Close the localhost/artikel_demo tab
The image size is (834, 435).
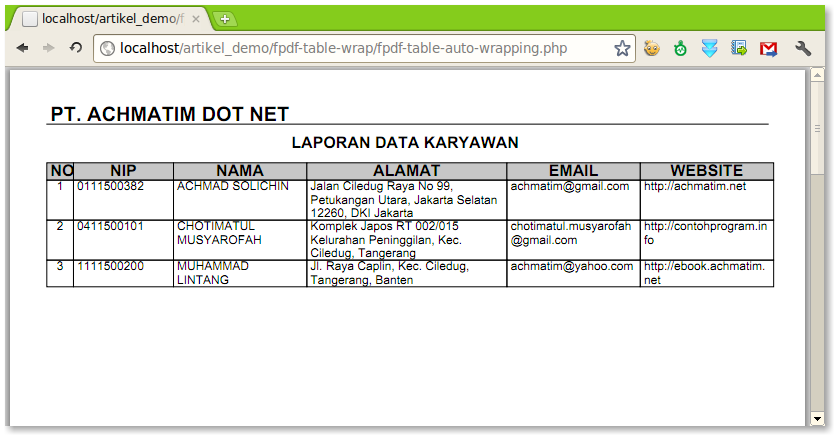195,19
